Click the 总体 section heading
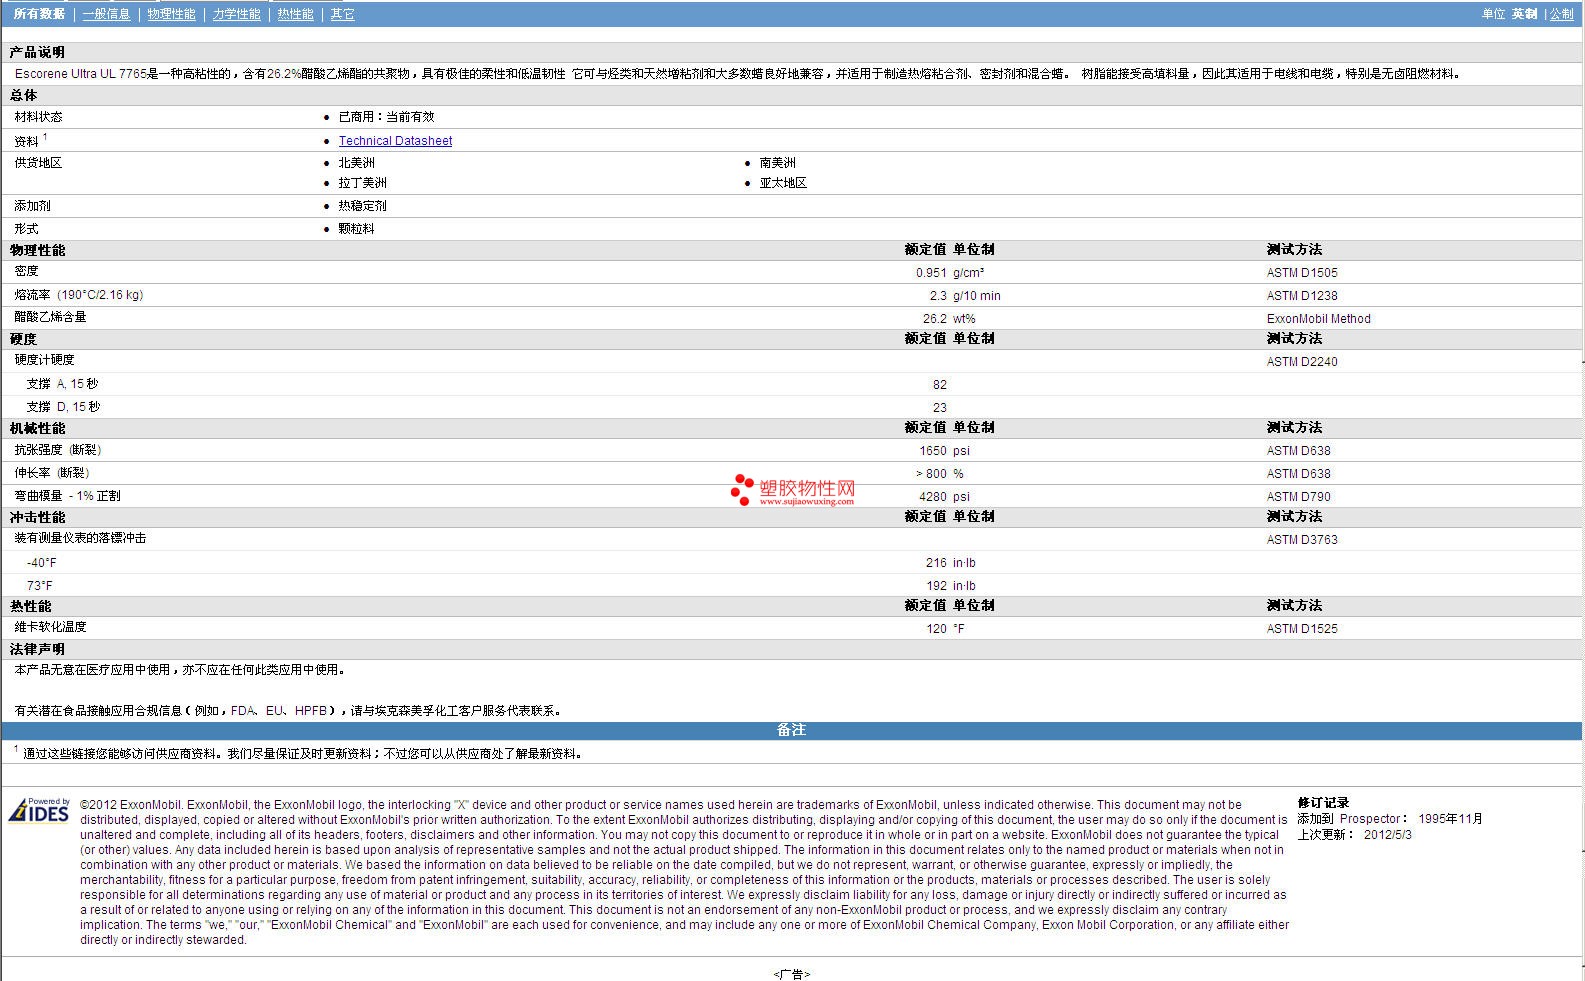1585x981 pixels. click(x=23, y=95)
